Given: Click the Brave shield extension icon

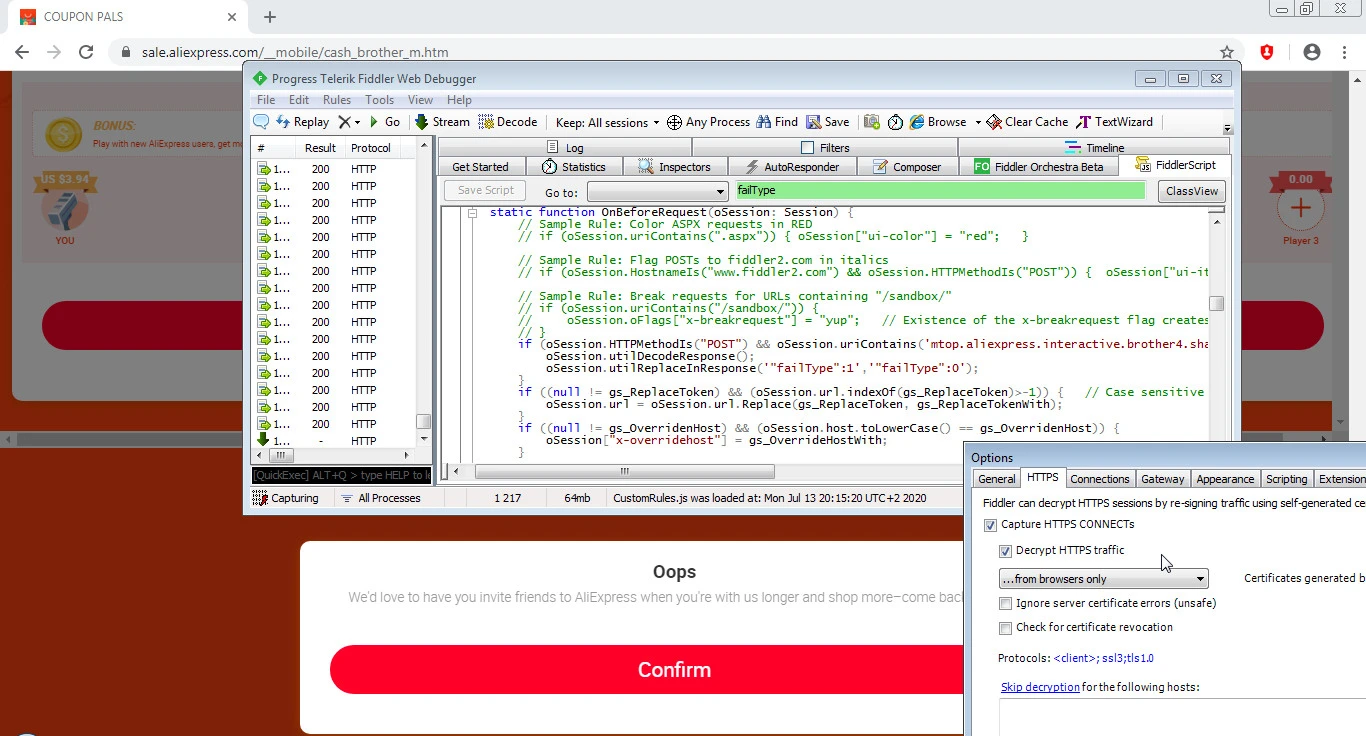Looking at the screenshot, I should click(x=1267, y=52).
